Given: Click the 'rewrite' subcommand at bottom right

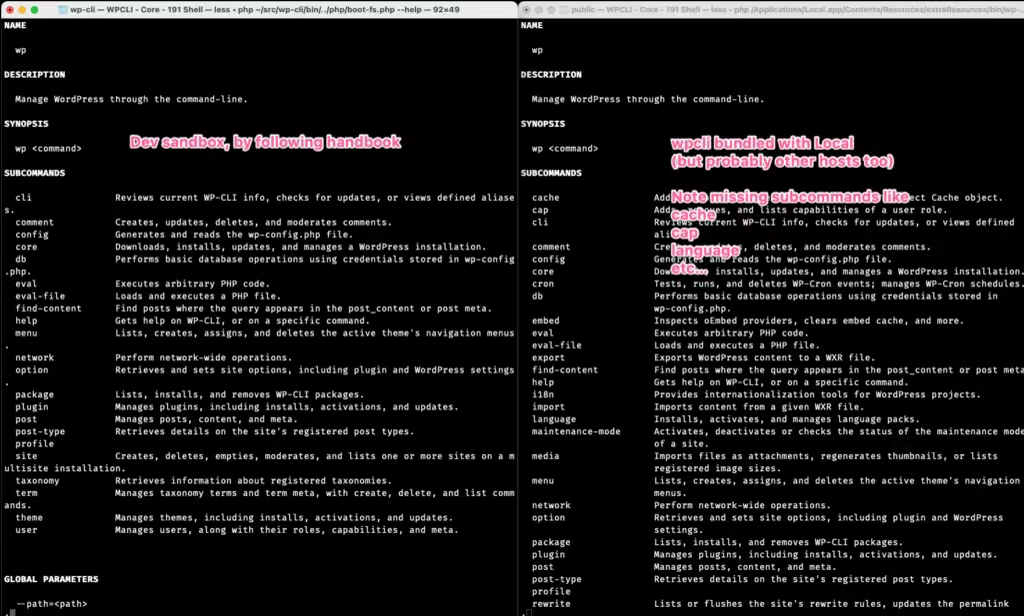Looking at the screenshot, I should coord(551,604).
